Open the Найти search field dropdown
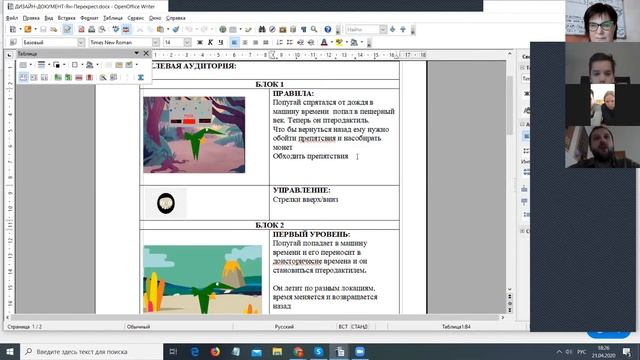640x360 pixels. click(383, 29)
